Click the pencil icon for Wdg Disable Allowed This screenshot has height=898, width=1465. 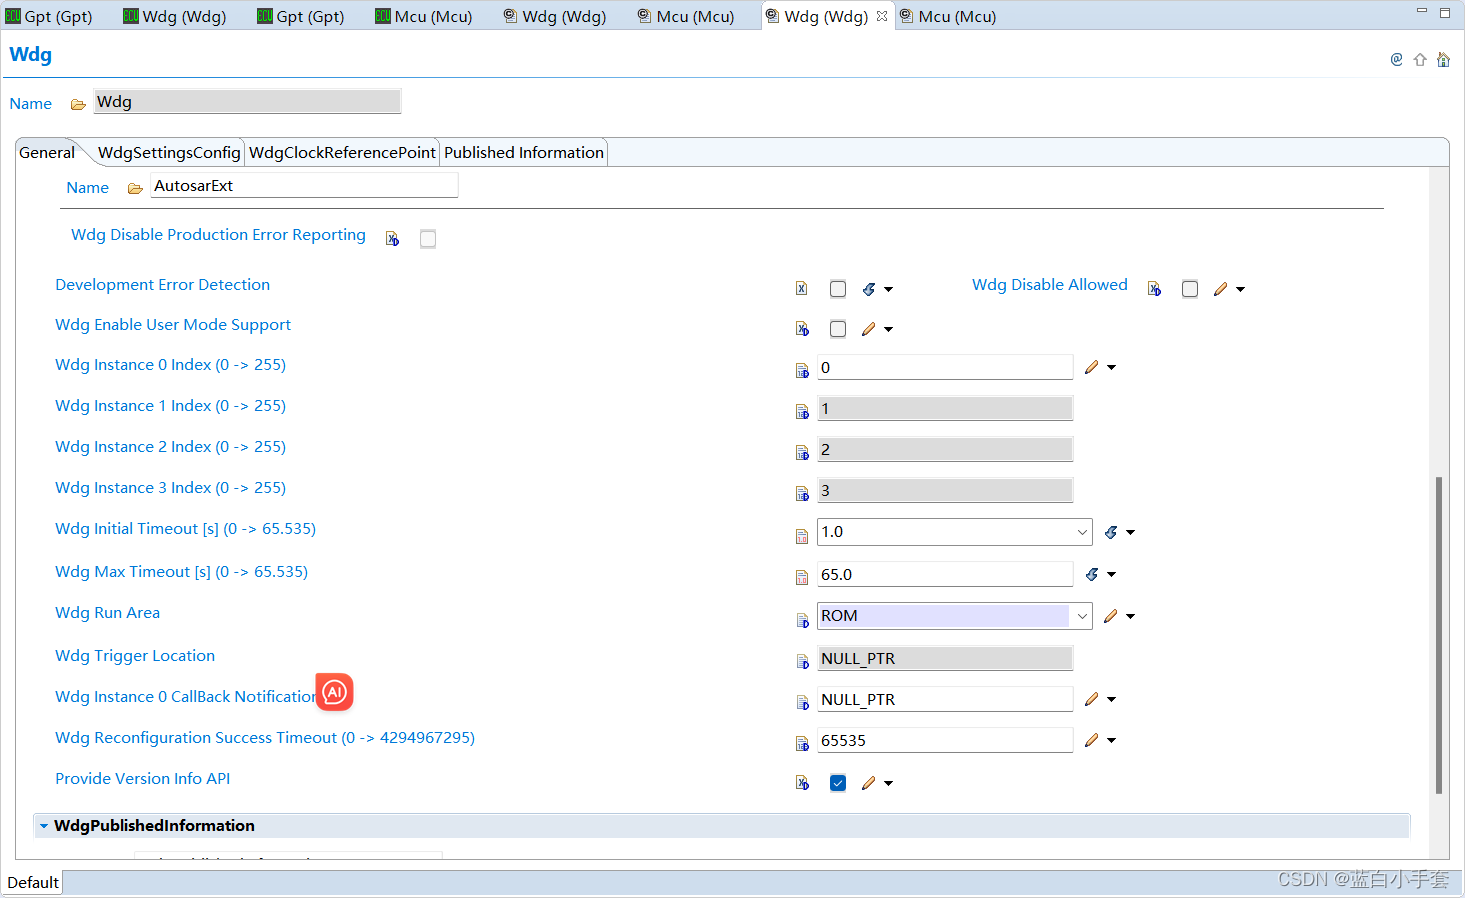[x=1220, y=289]
